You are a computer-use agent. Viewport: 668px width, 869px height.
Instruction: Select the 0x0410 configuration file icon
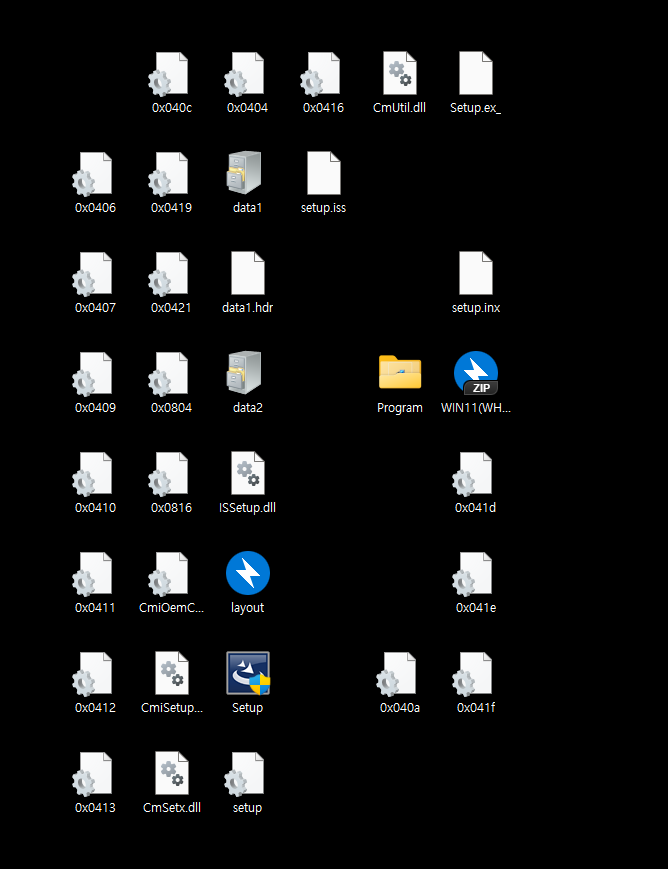(x=93, y=474)
